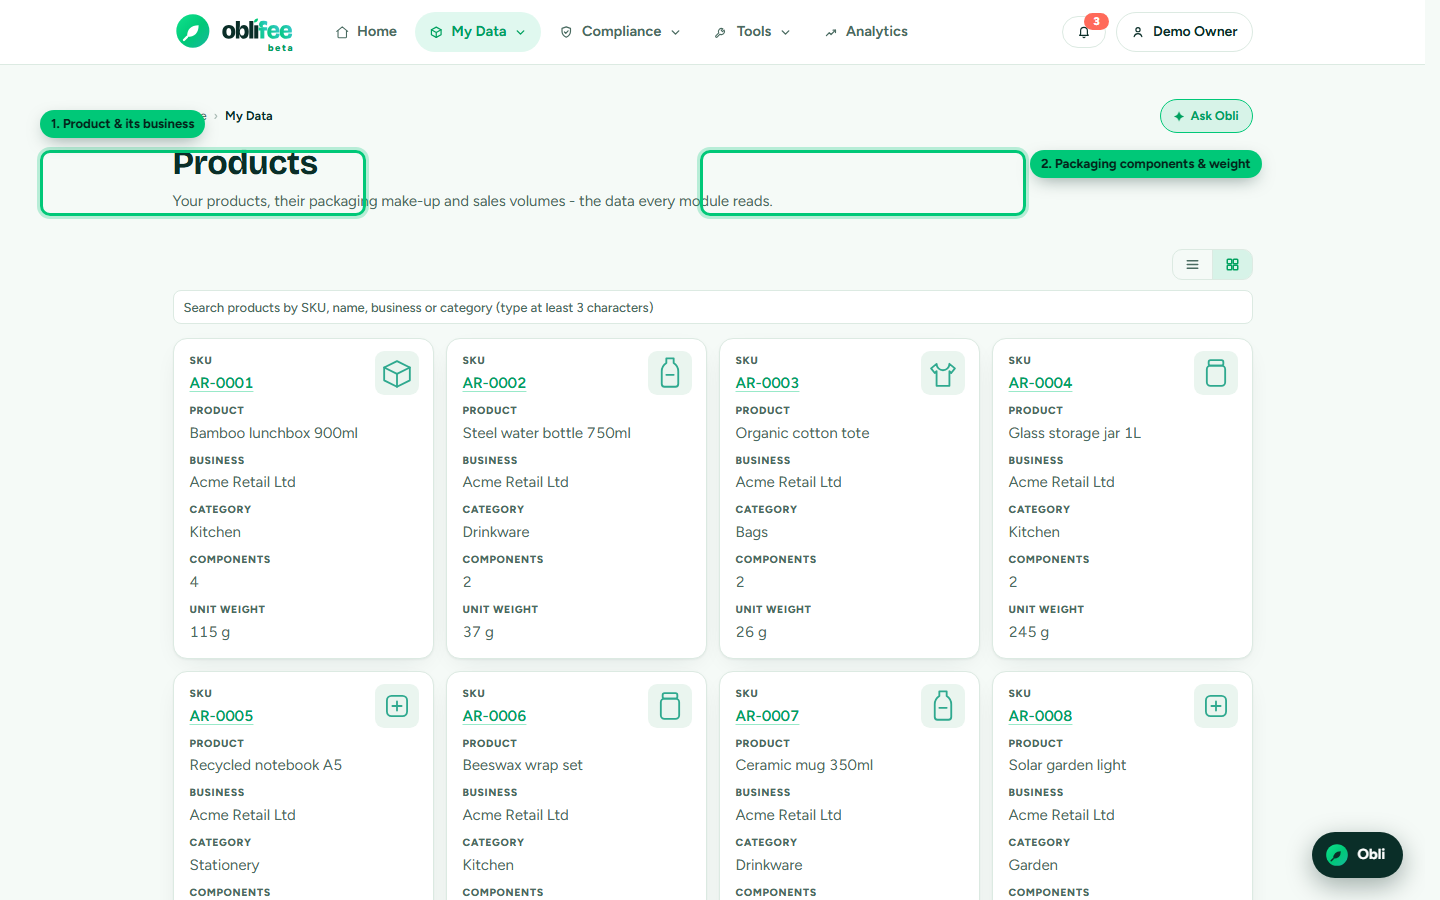This screenshot has height=900, width=1440.
Task: Click the jar icon on the AR-0006 card
Action: pyautogui.click(x=670, y=706)
